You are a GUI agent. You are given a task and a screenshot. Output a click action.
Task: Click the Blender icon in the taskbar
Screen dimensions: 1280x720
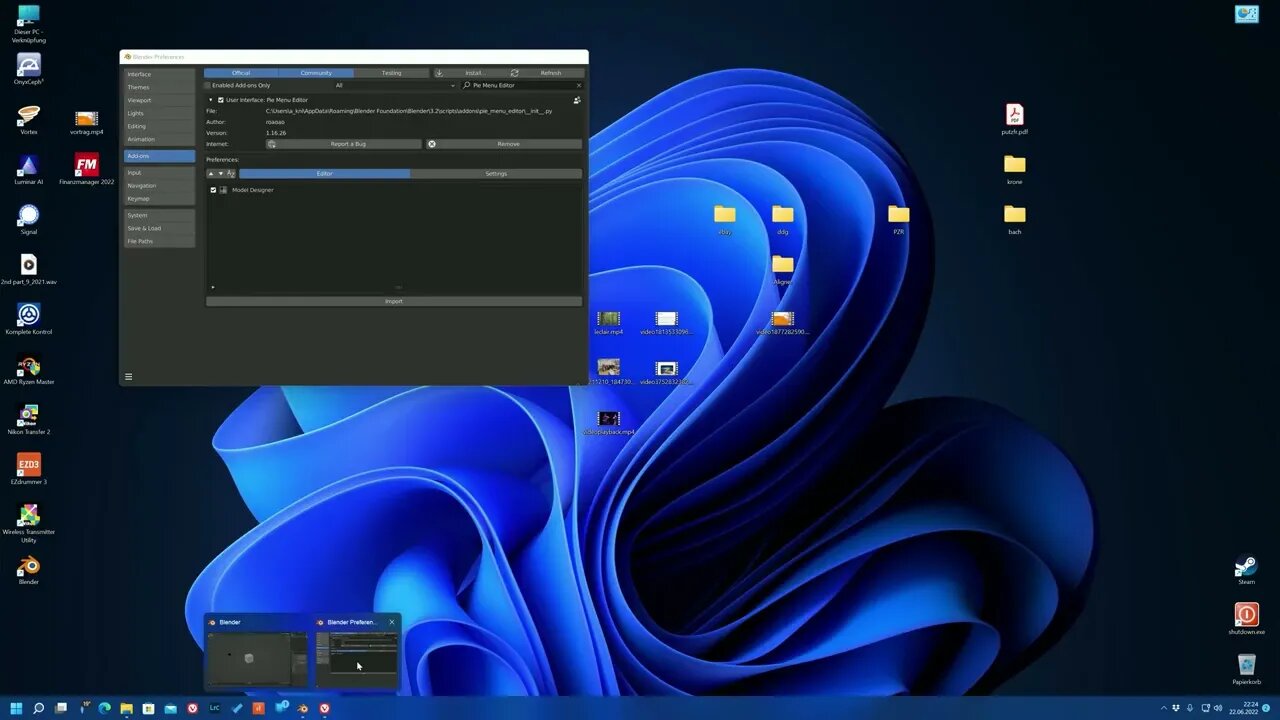[302, 708]
